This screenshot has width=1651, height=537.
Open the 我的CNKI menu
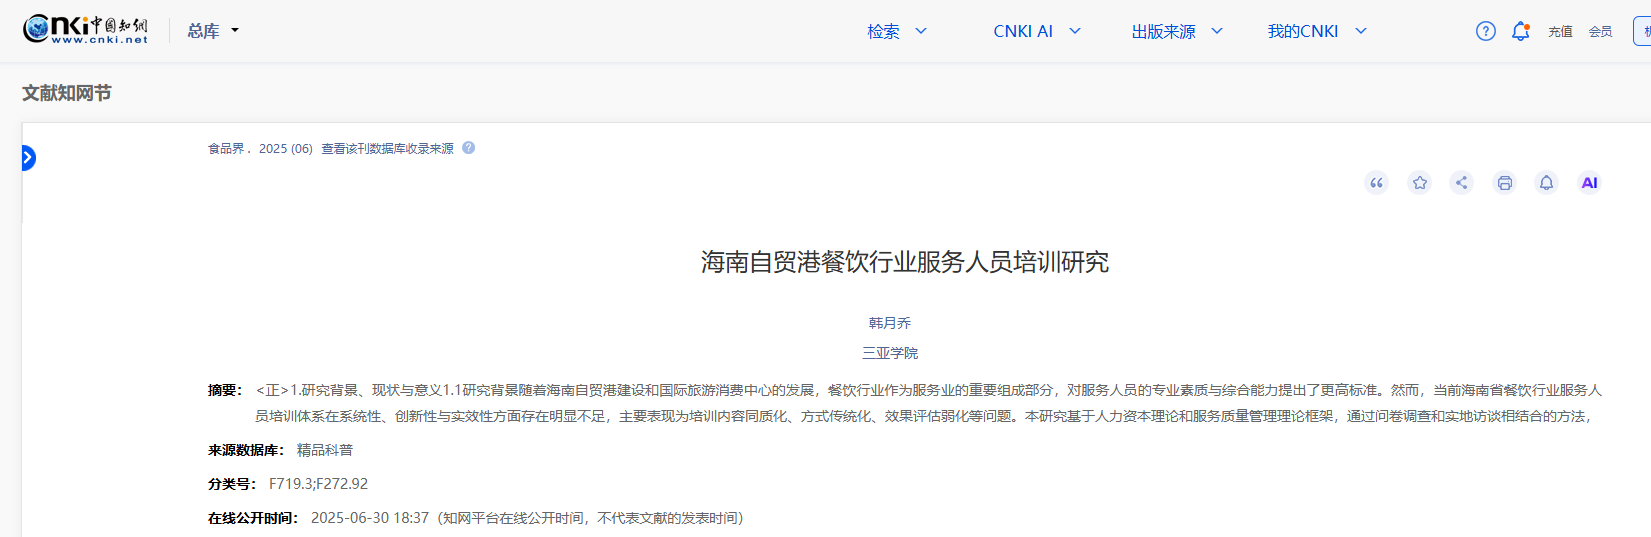(1316, 31)
